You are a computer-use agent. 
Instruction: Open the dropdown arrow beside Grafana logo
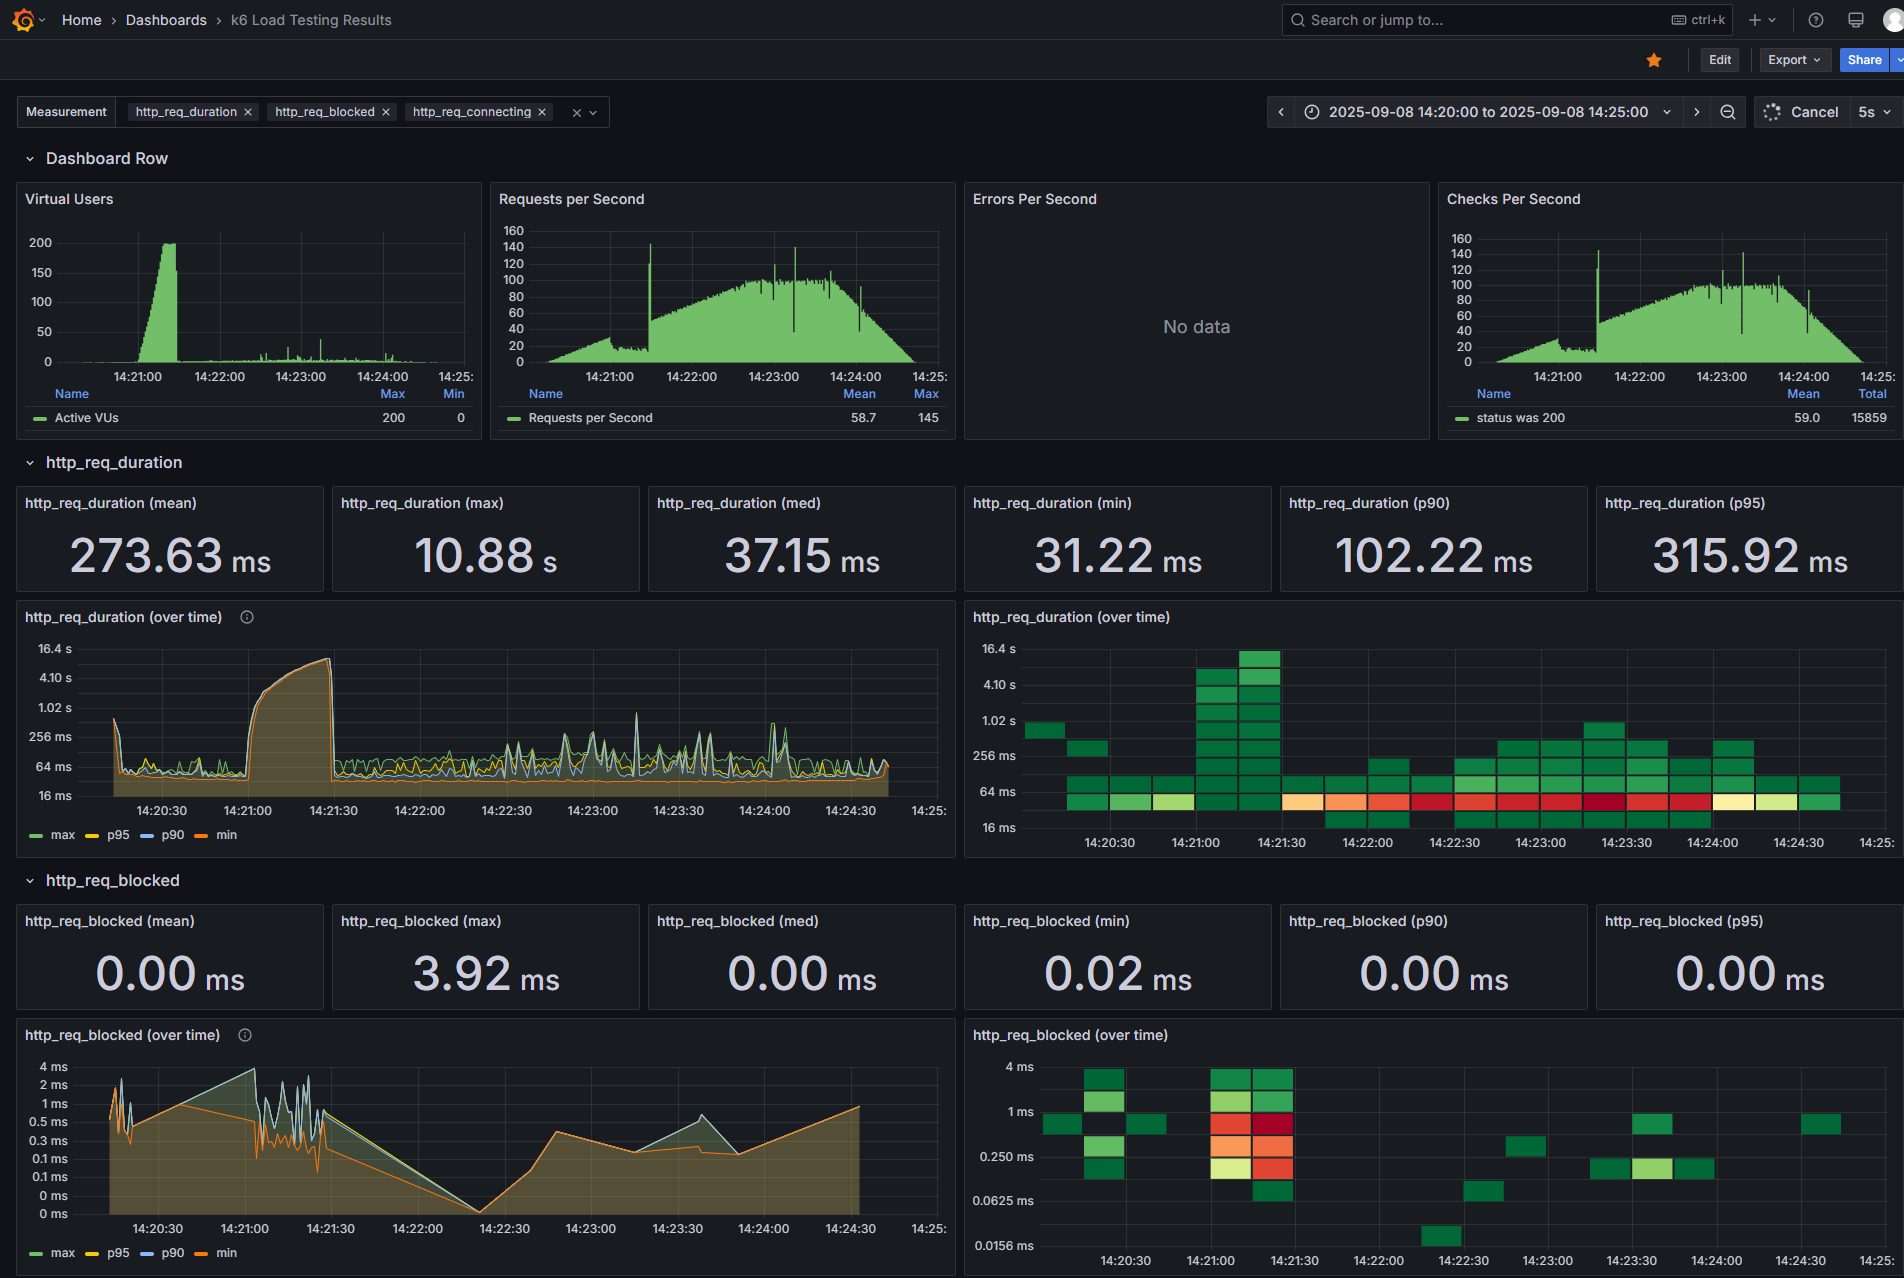coord(42,20)
